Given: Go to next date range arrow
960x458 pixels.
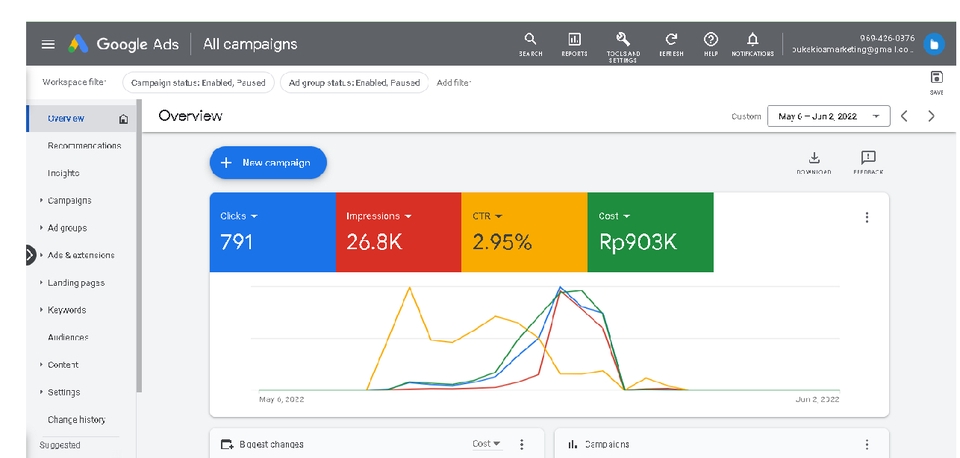Looking at the screenshot, I should click(931, 116).
